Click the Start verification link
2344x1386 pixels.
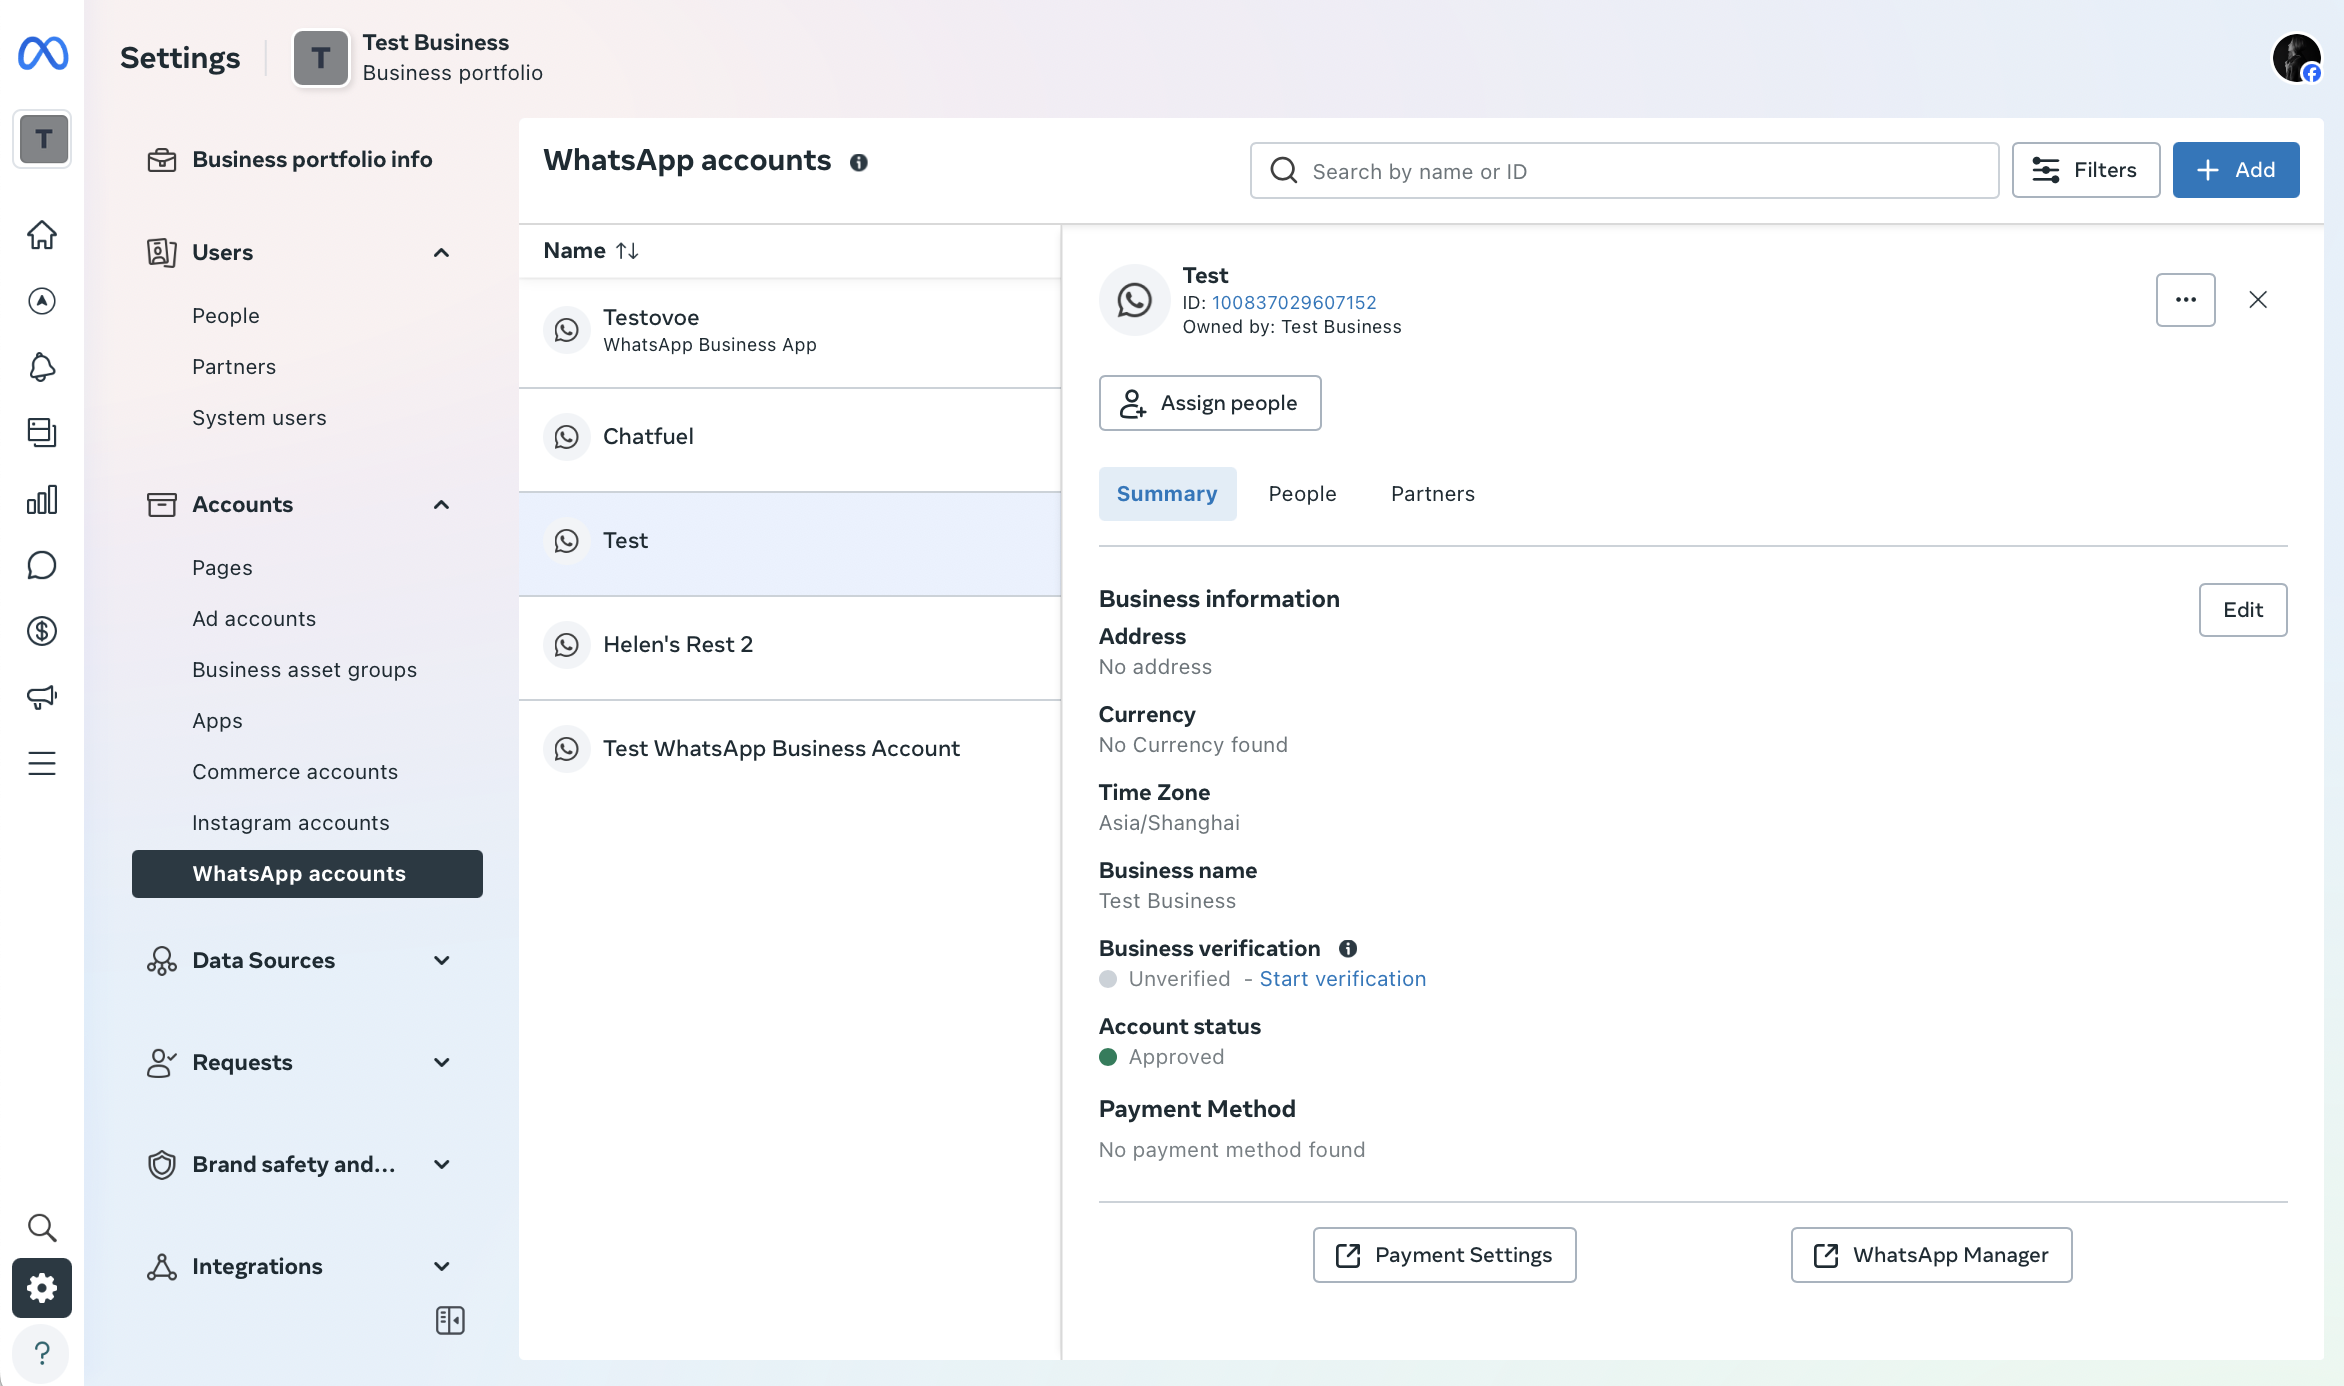[x=1342, y=979]
